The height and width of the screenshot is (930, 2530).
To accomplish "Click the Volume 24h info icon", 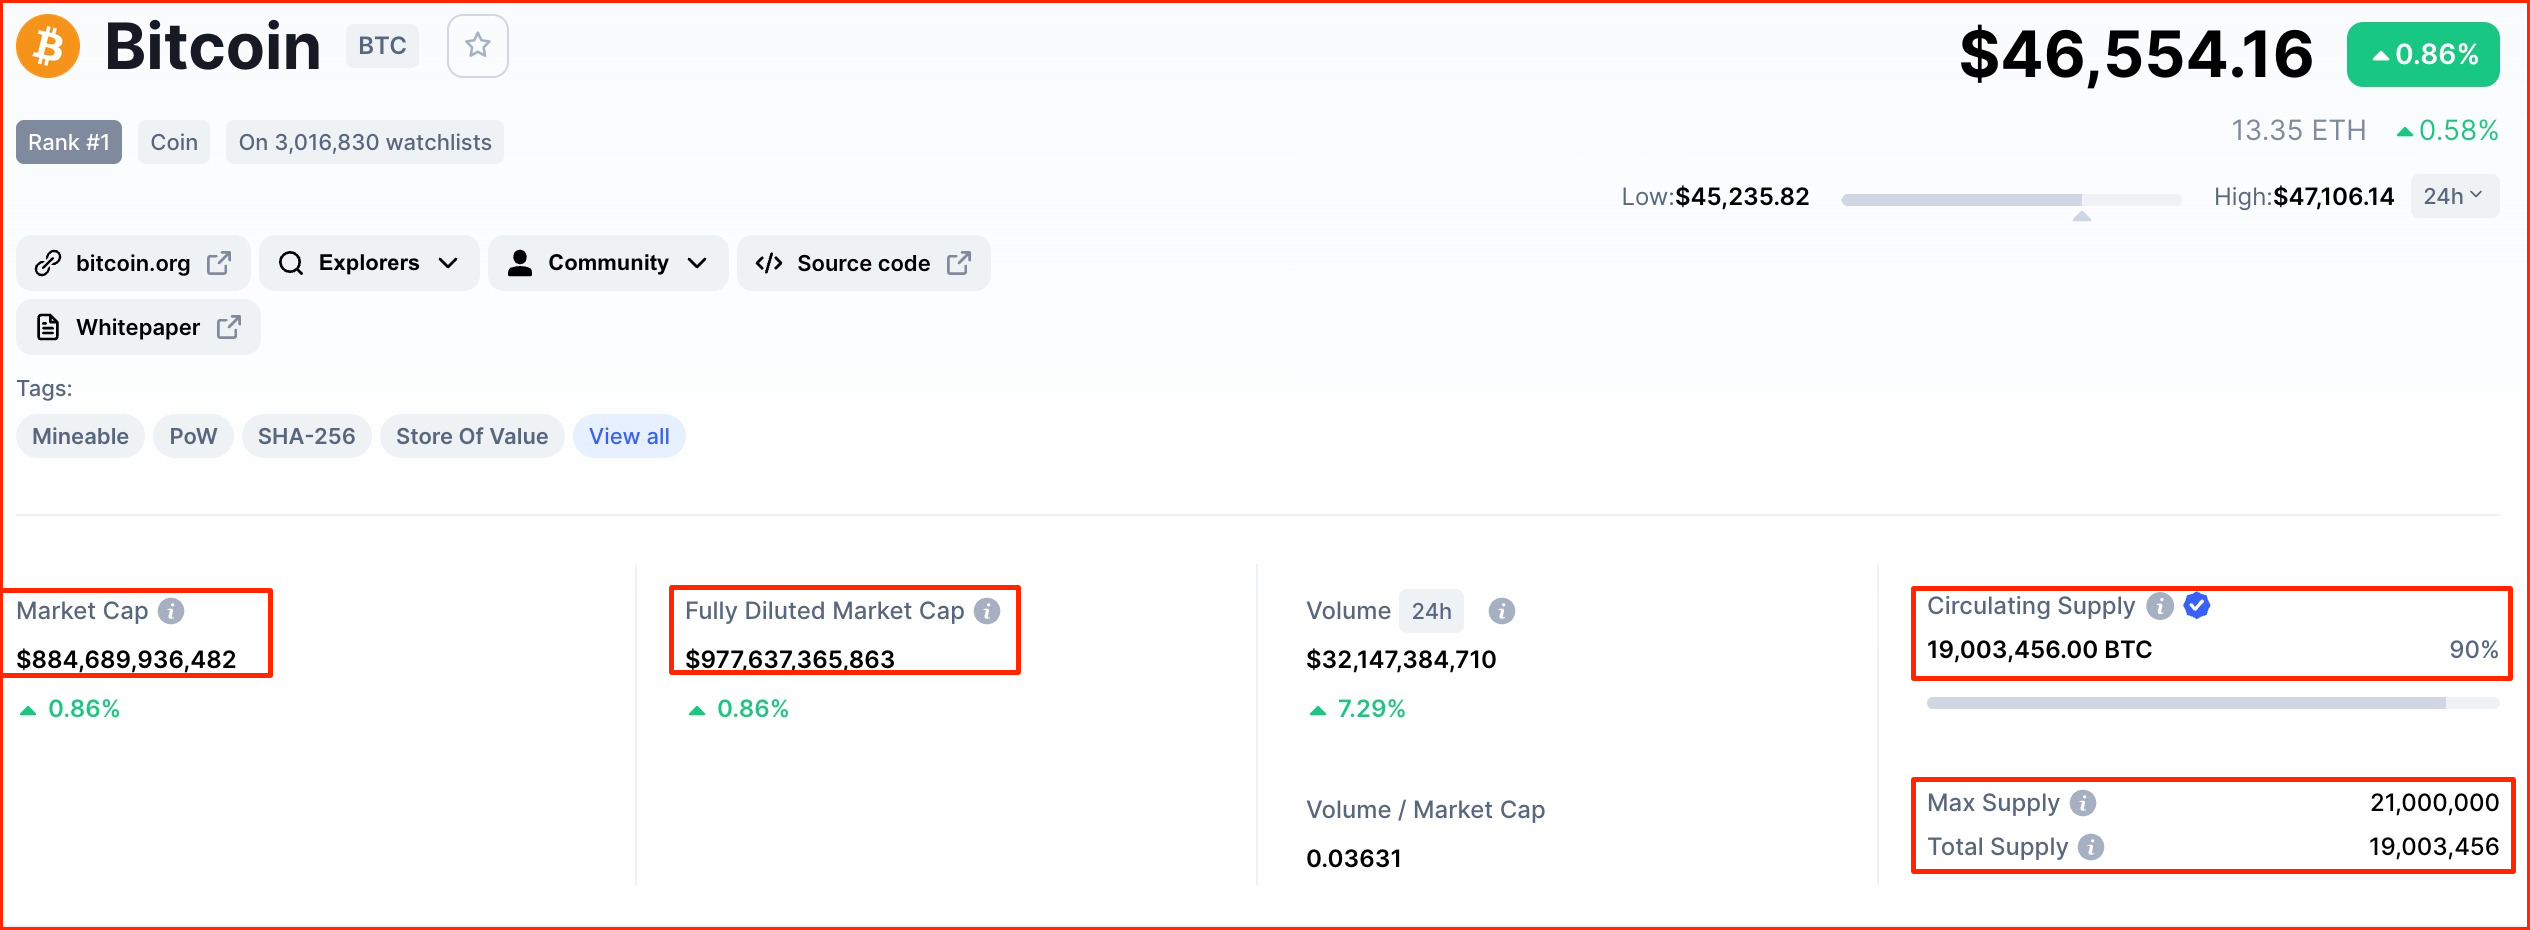I will (x=1501, y=611).
